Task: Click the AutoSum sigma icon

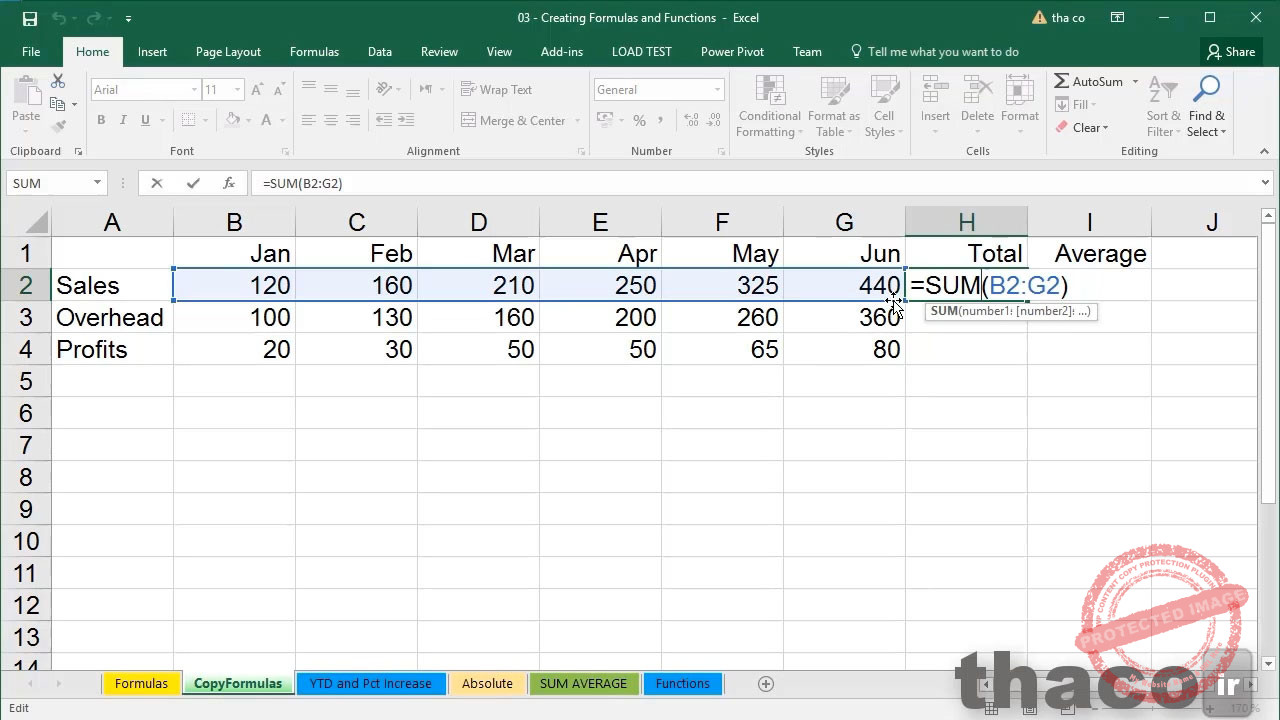Action: coord(1062,81)
